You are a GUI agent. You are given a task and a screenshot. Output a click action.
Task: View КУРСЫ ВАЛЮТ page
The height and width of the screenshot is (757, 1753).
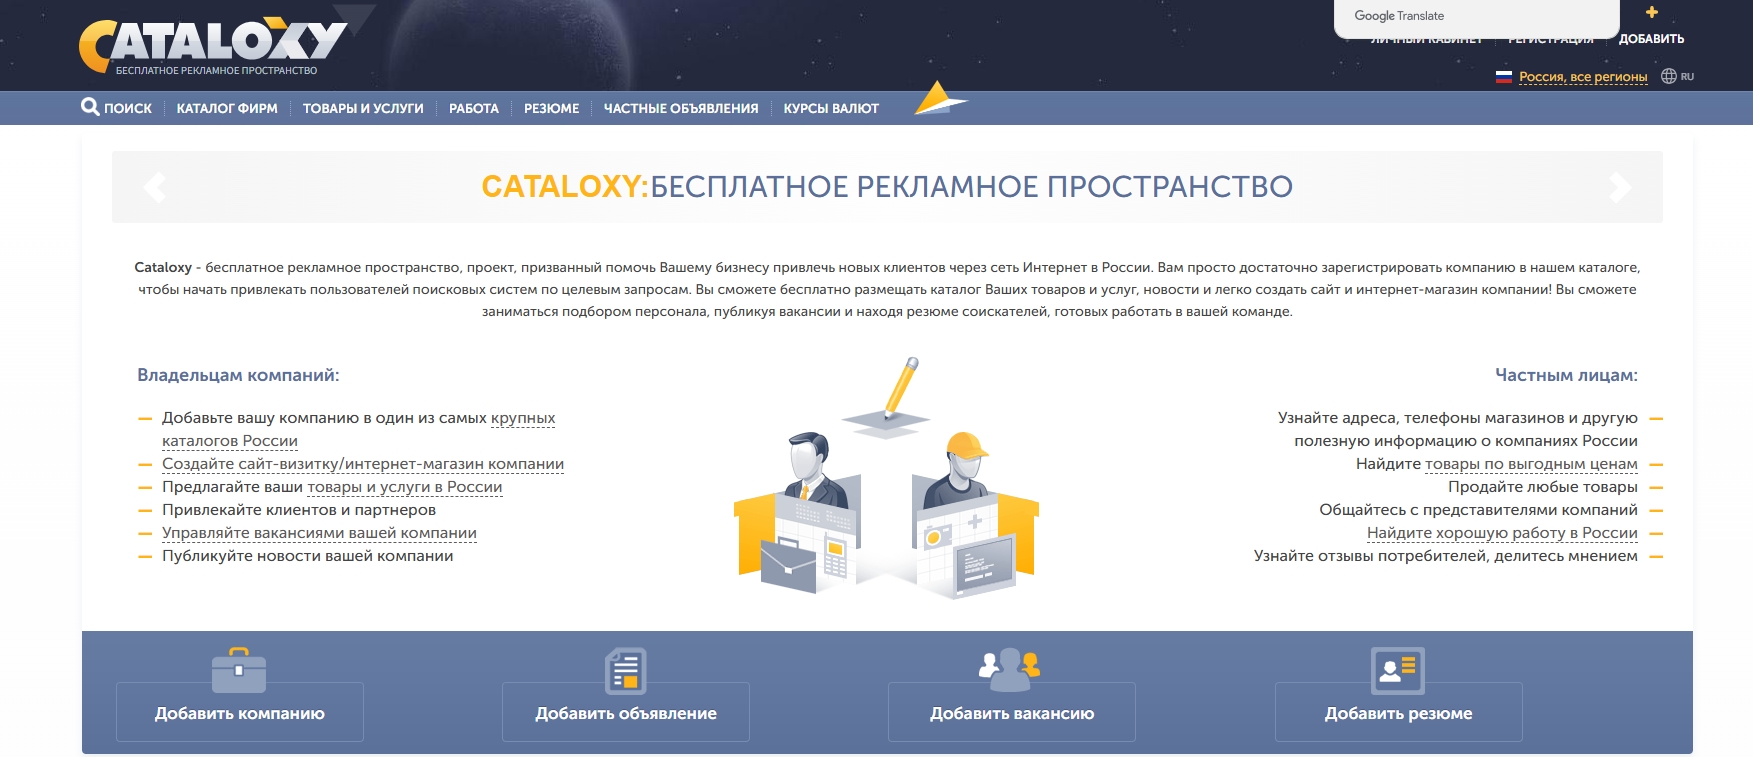click(831, 108)
